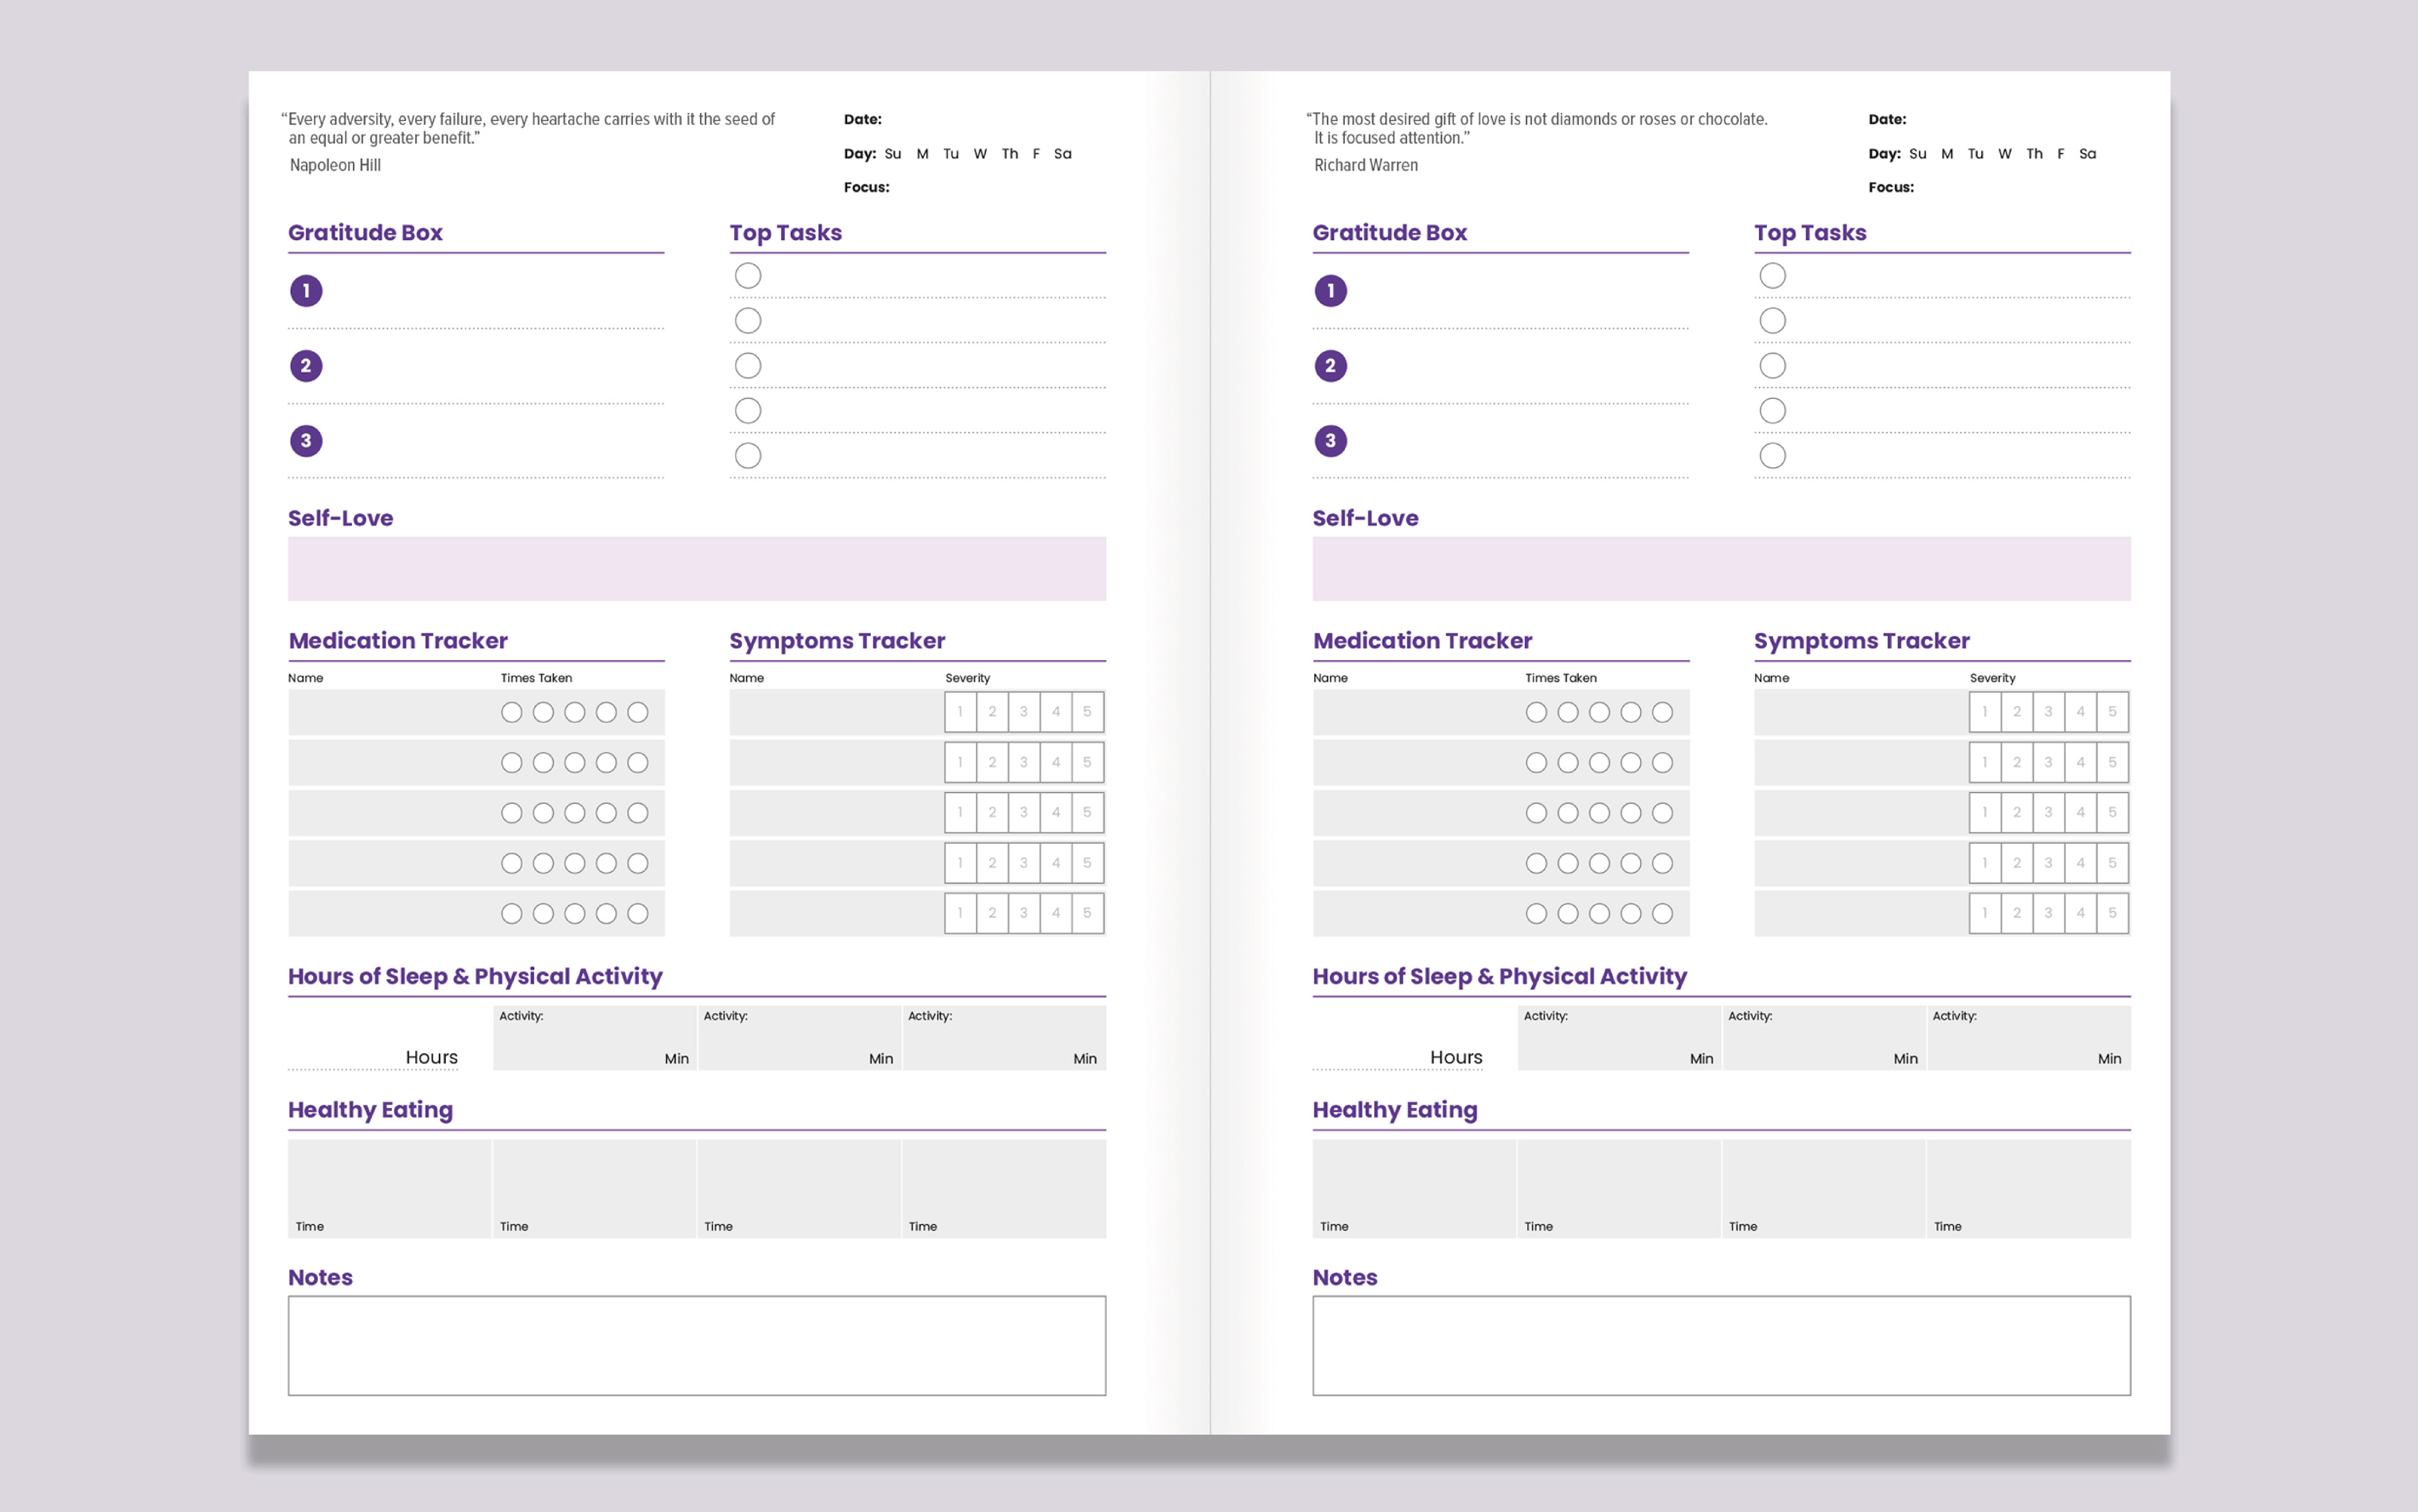This screenshot has width=2418, height=1512.
Task: Click 'Top Tasks' heading on right page
Action: click(1810, 233)
